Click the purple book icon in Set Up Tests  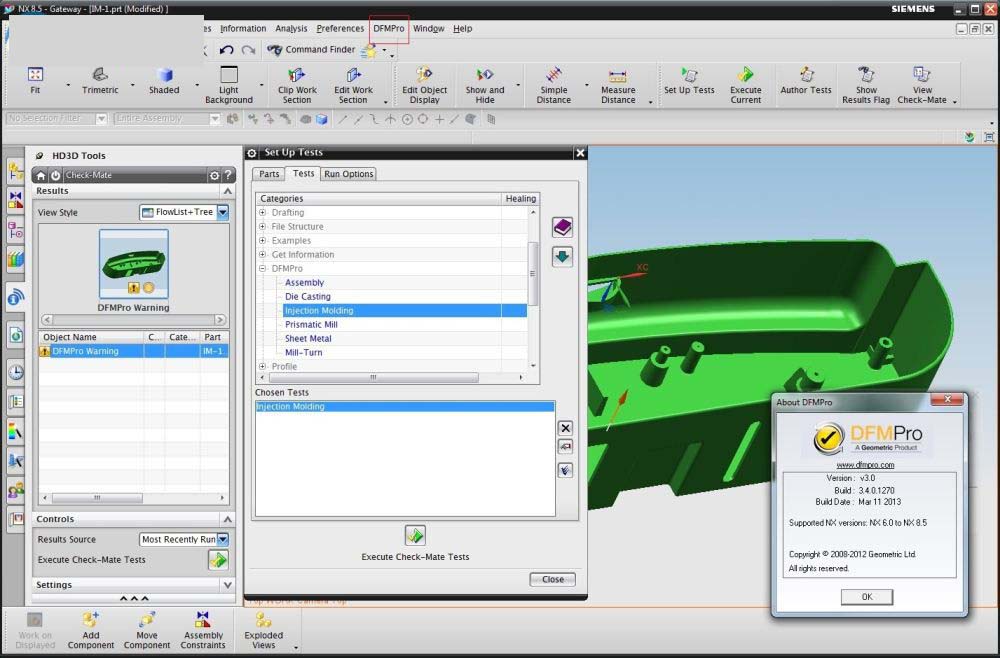562,227
